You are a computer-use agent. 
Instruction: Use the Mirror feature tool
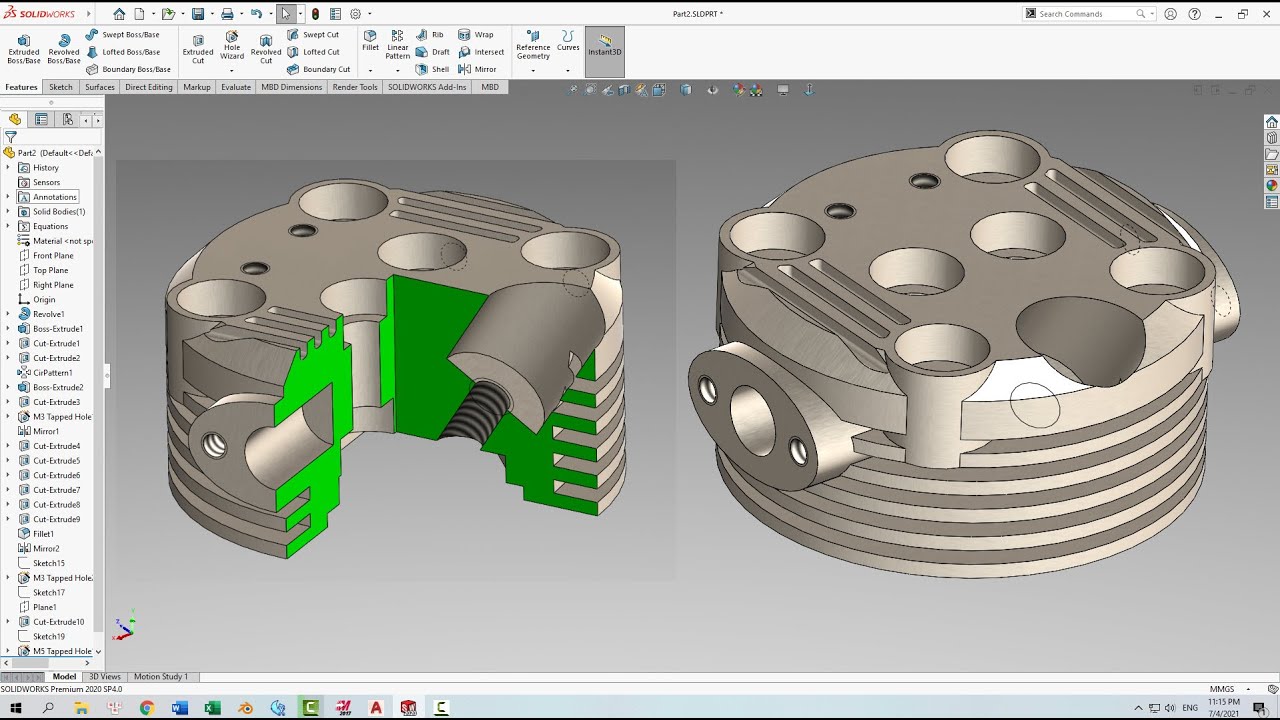tap(478, 69)
